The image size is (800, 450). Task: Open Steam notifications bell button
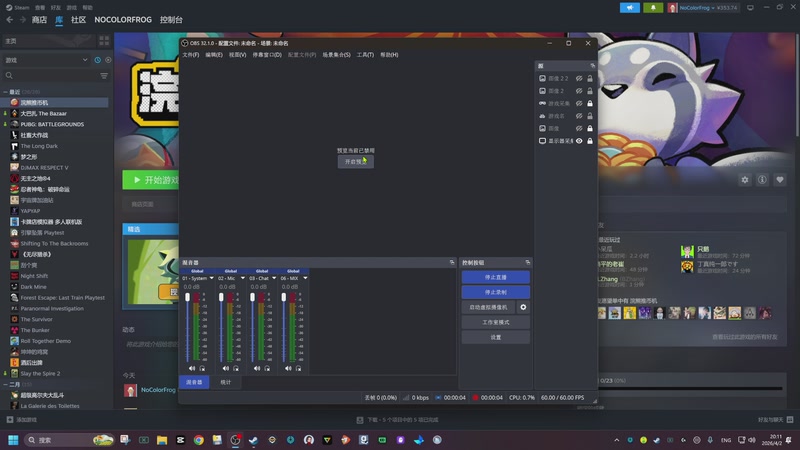pos(653,8)
